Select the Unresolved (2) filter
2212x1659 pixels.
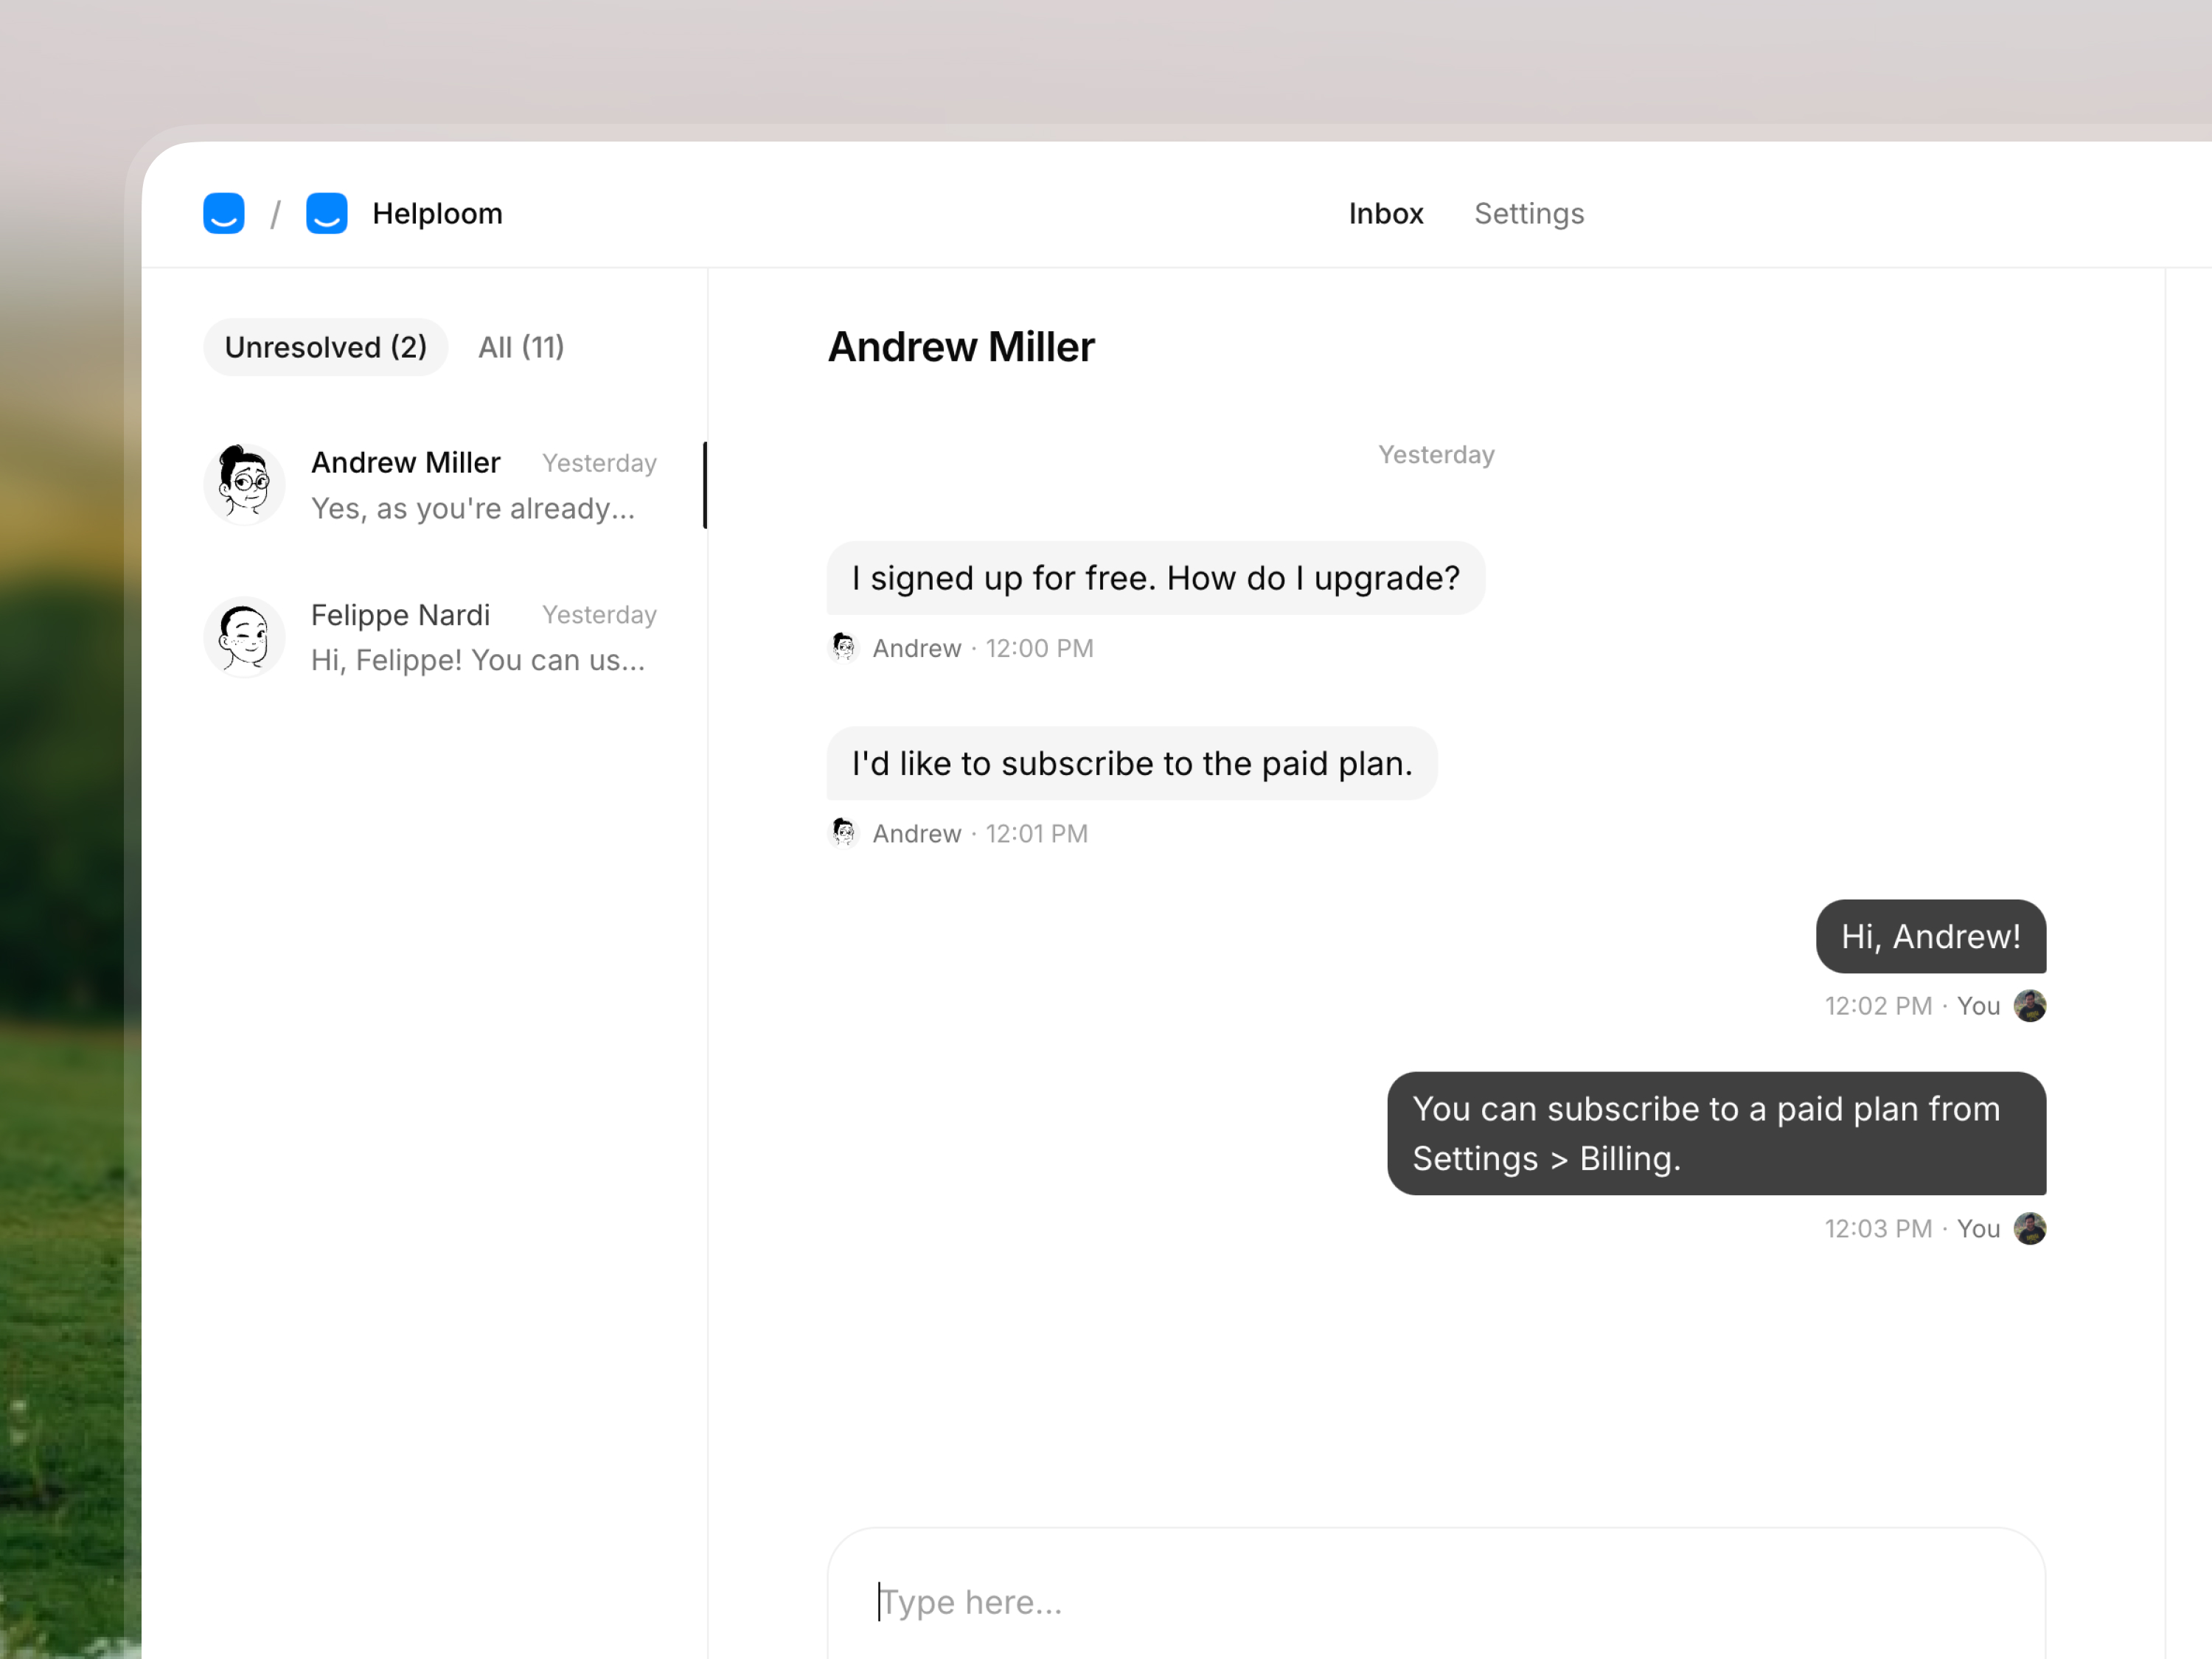[326, 347]
